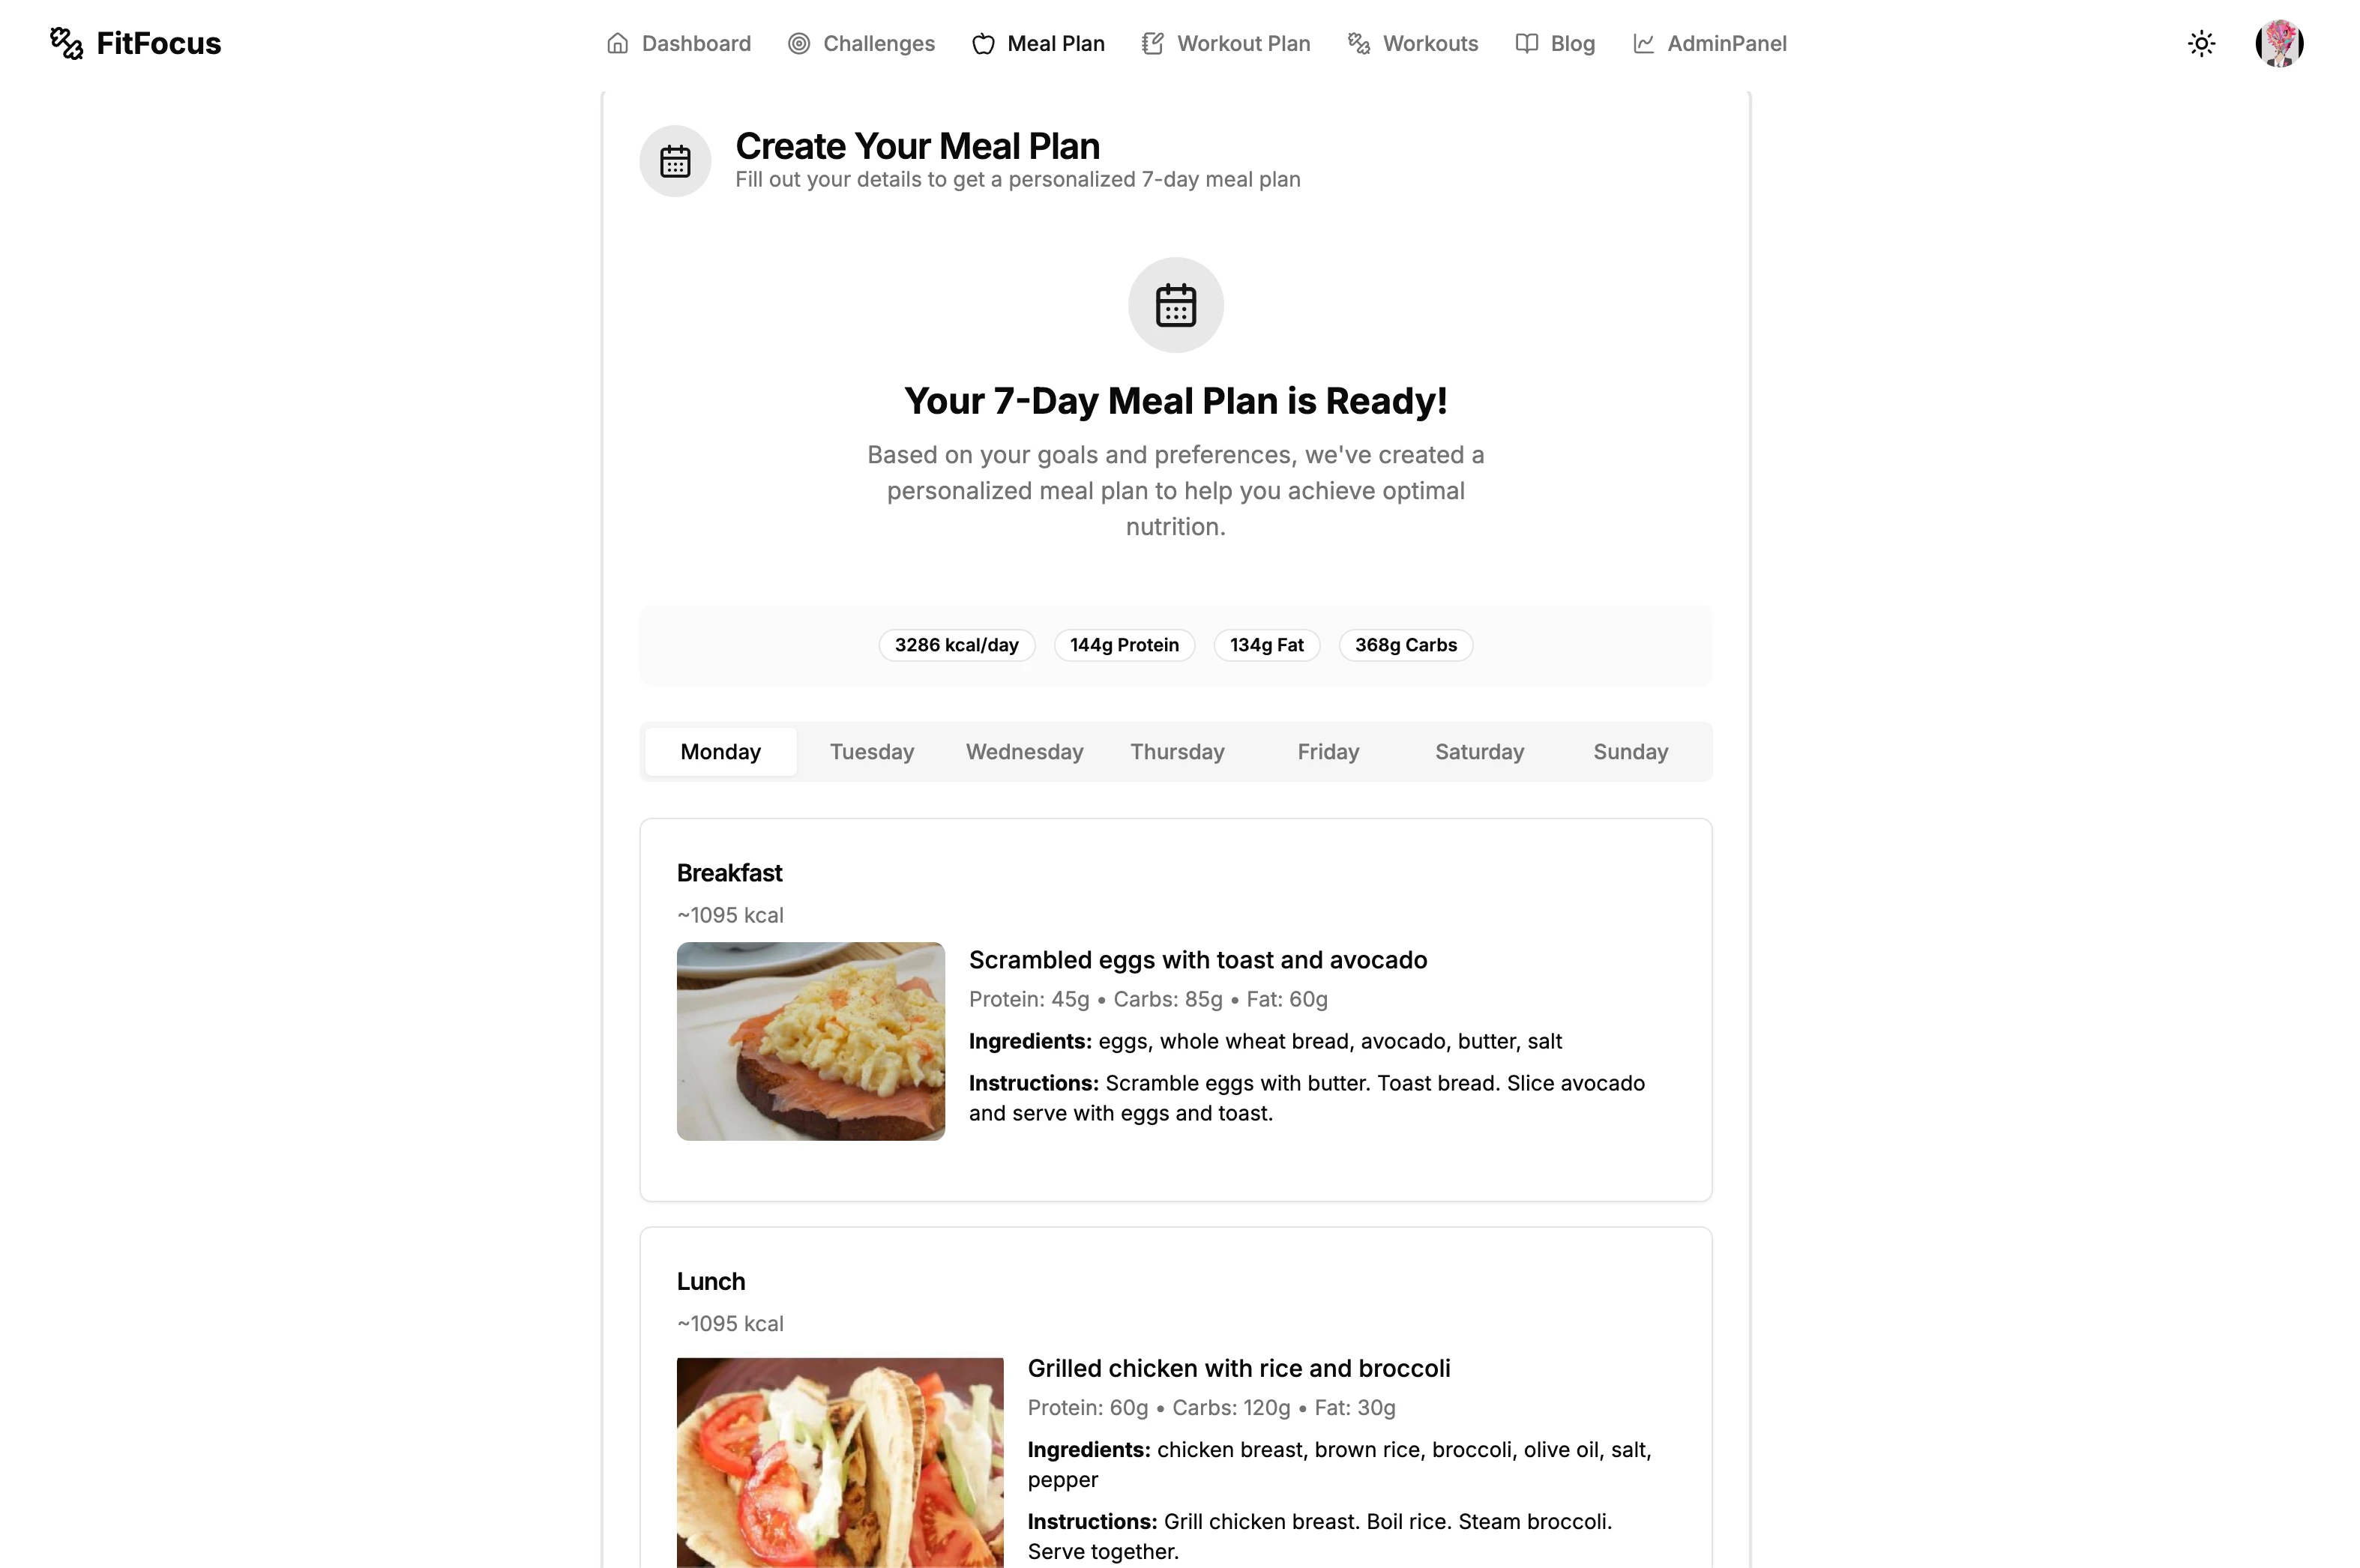Click the 3286 kcal/day badge
Screen dimensions: 2360x1568
pyautogui.click(x=957, y=645)
